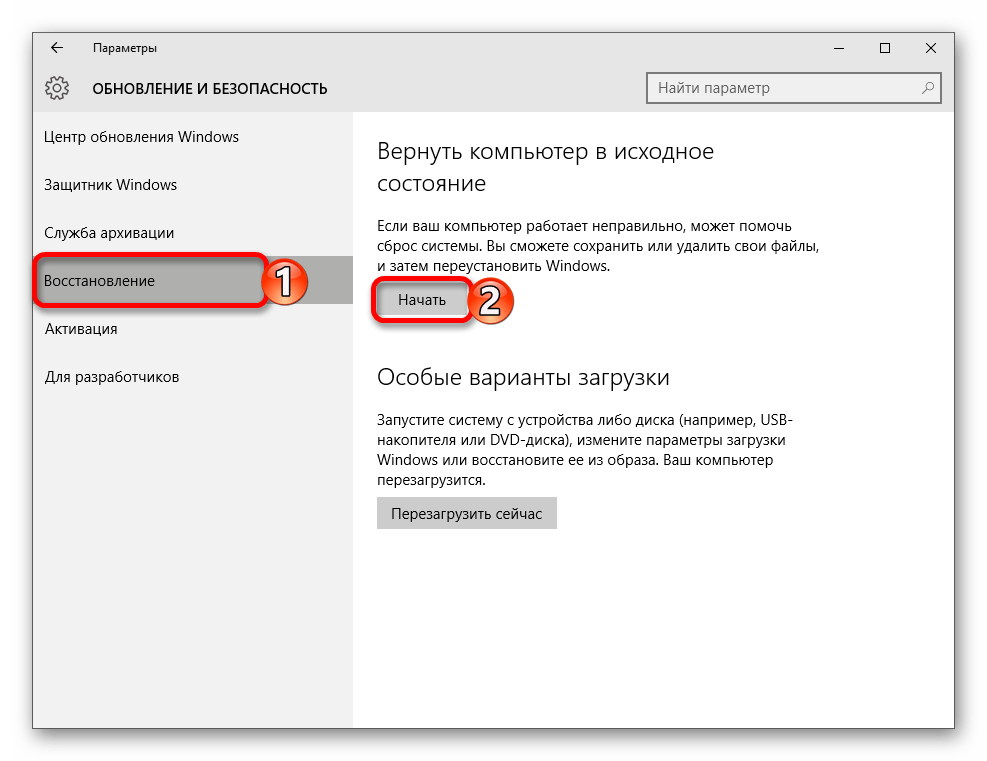
Task: Click the 'Особые варианты загрузки' heading
Action: coord(523,378)
